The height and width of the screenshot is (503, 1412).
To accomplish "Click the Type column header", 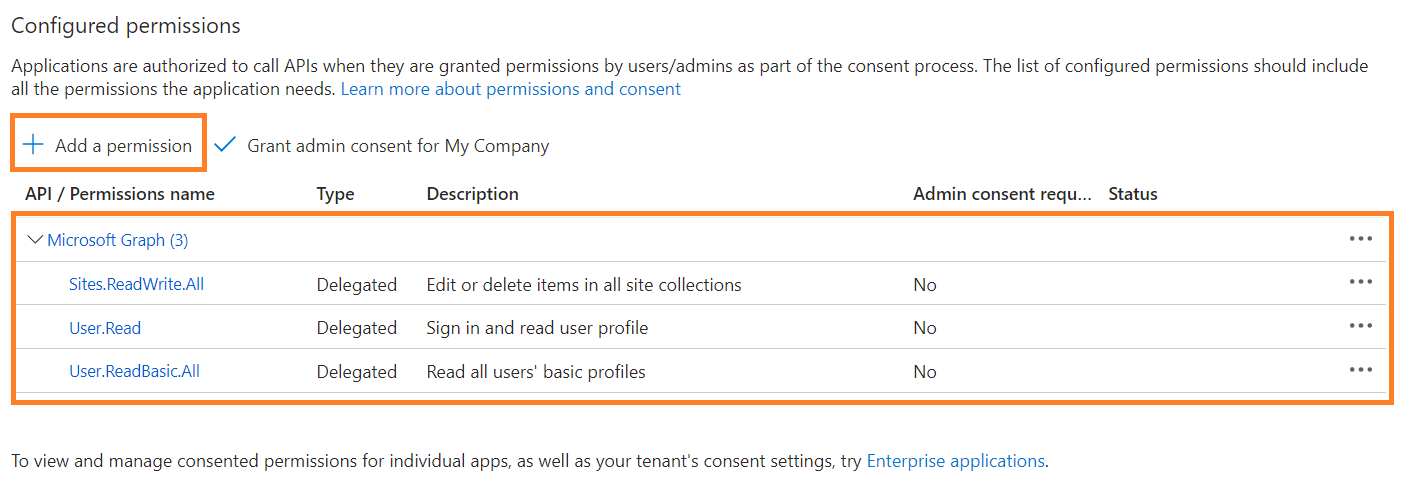I will 335,194.
